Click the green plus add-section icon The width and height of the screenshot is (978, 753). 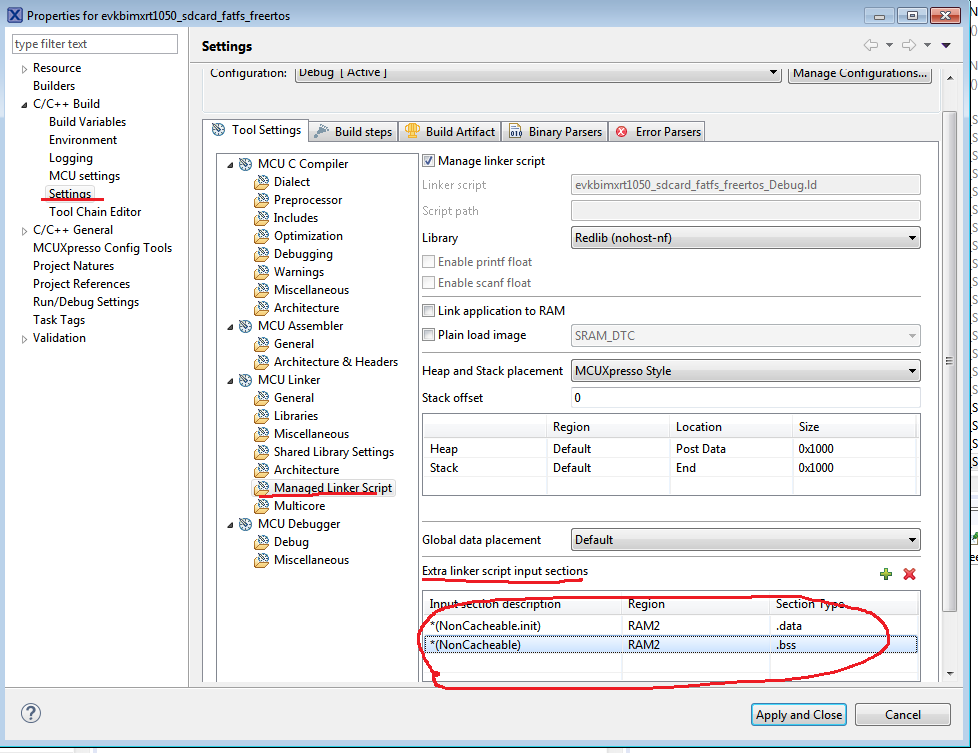pyautogui.click(x=886, y=574)
